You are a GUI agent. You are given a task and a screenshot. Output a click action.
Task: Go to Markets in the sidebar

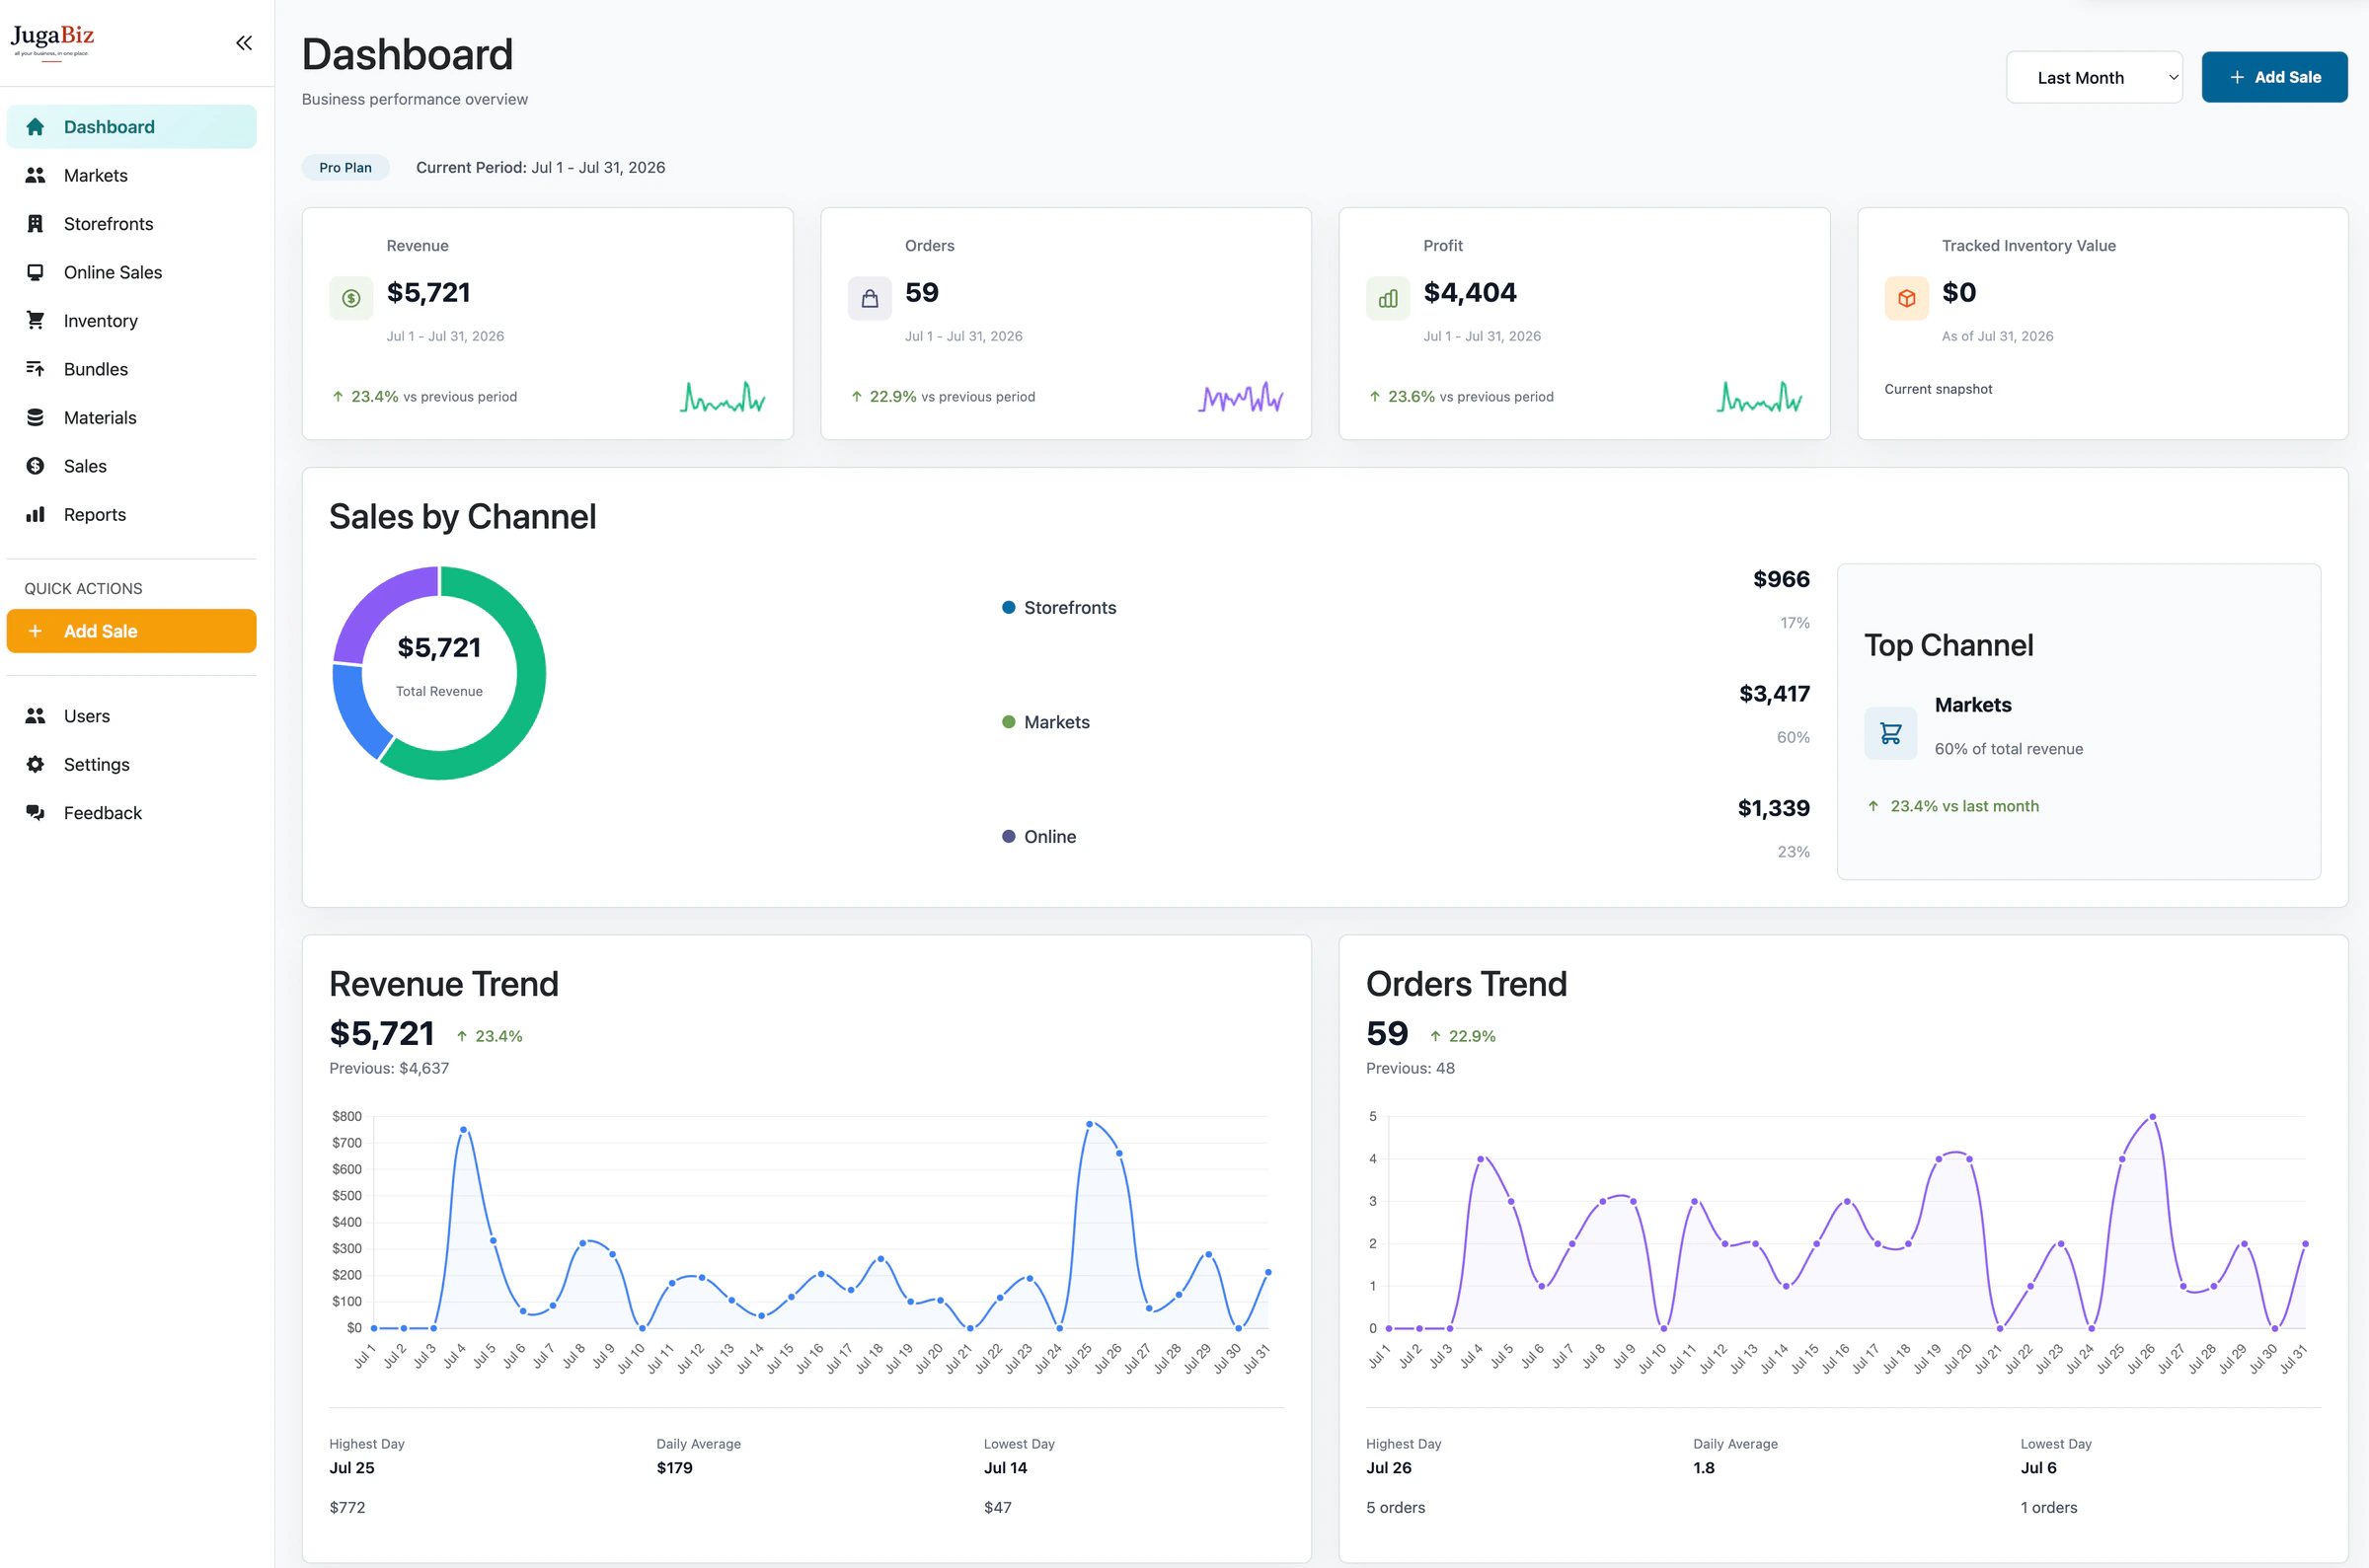131,175
